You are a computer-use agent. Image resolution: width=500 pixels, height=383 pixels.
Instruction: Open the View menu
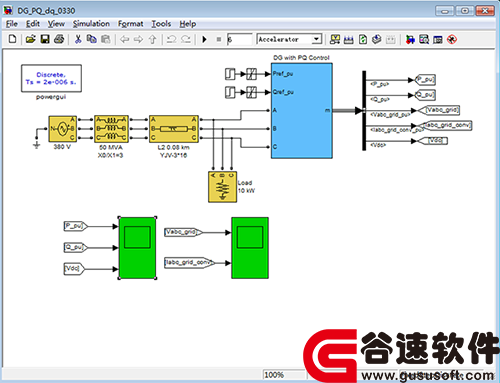click(x=56, y=24)
